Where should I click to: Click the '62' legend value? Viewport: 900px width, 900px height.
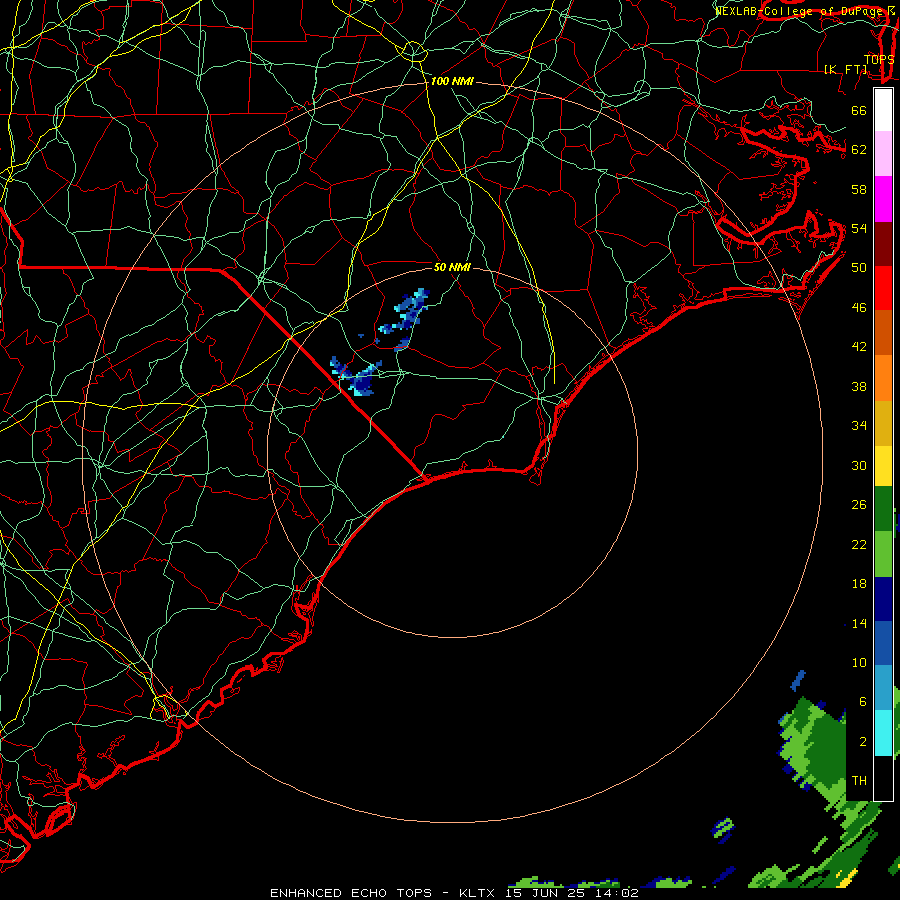click(x=859, y=150)
